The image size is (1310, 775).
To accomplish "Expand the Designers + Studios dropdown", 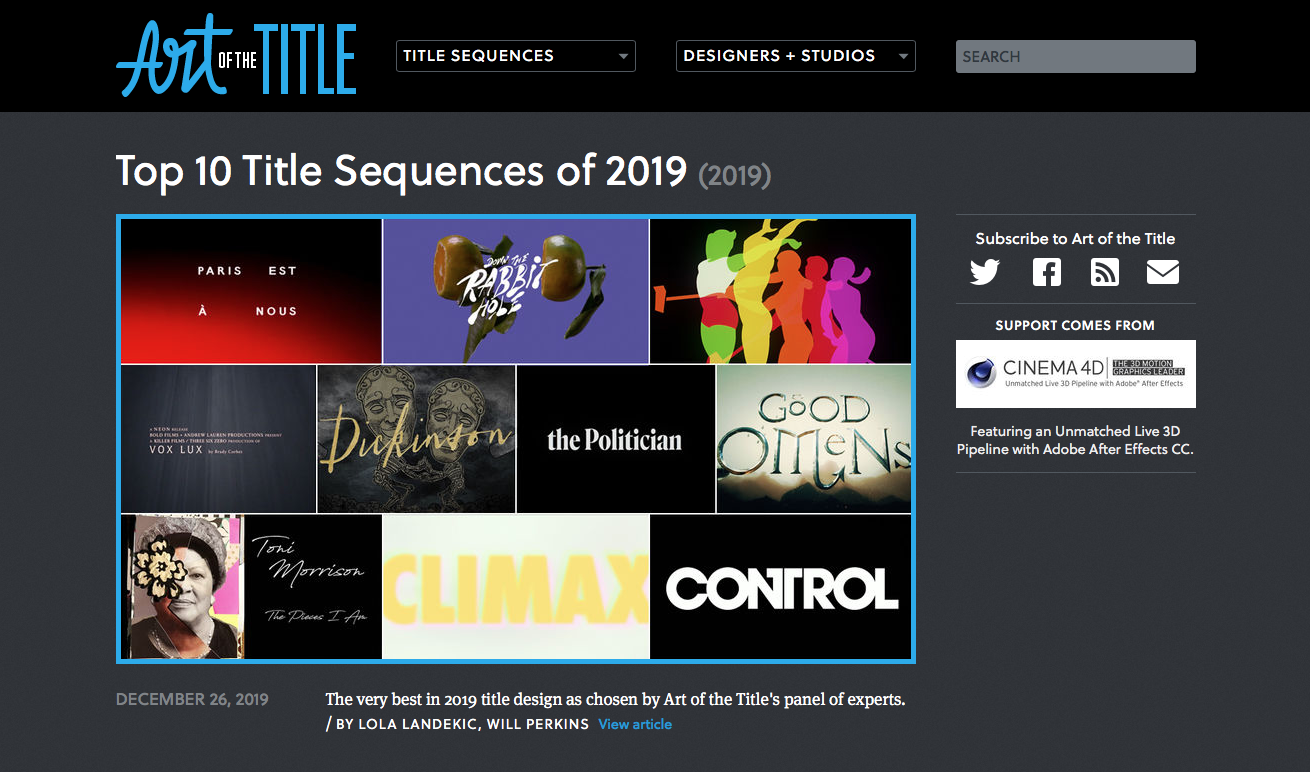I will [796, 56].
